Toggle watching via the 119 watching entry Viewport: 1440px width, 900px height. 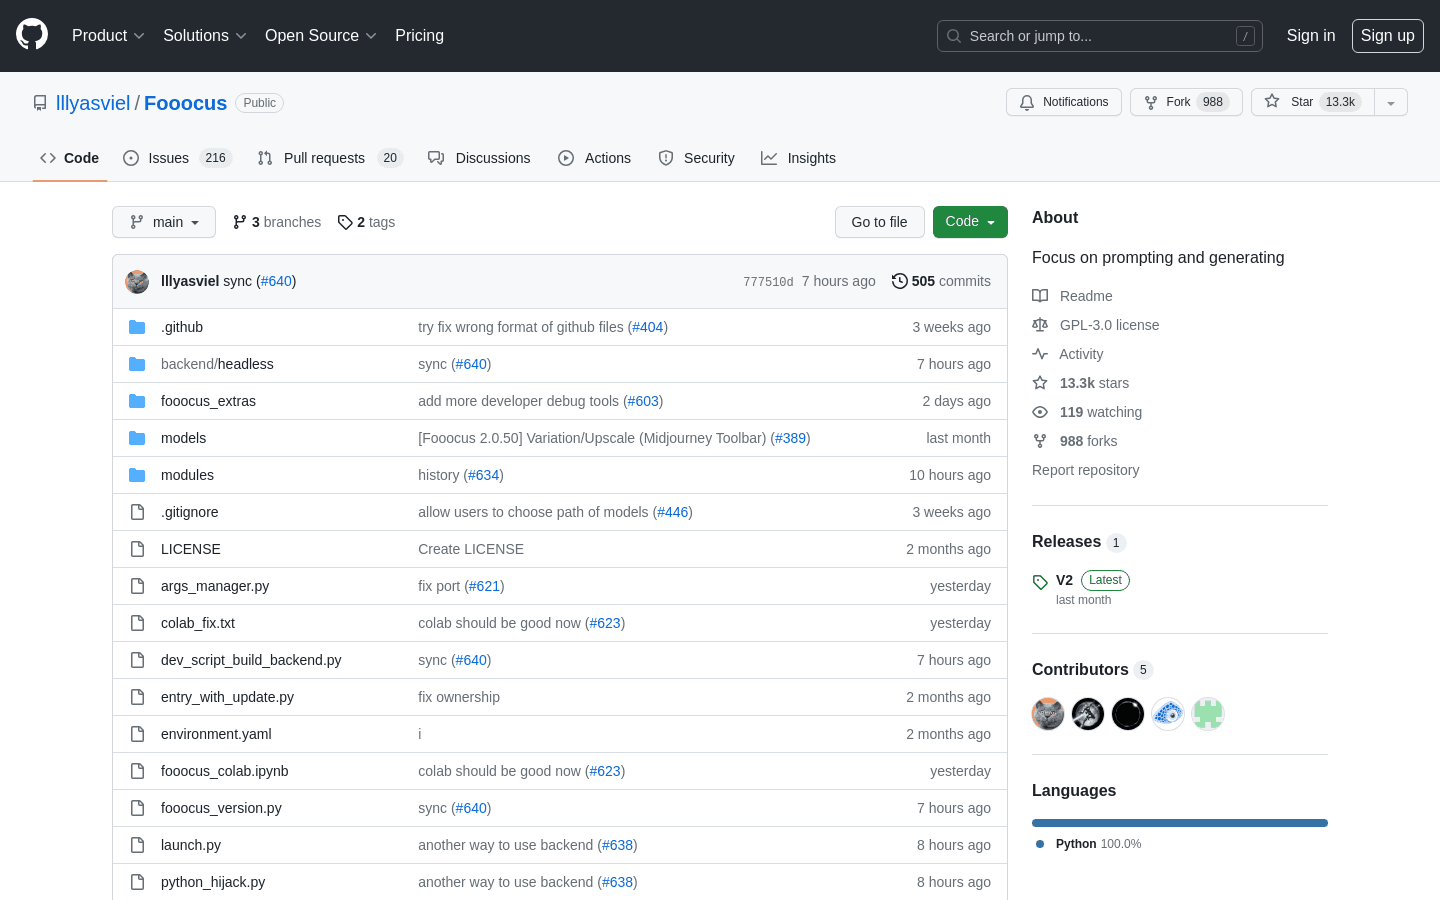[1100, 411]
